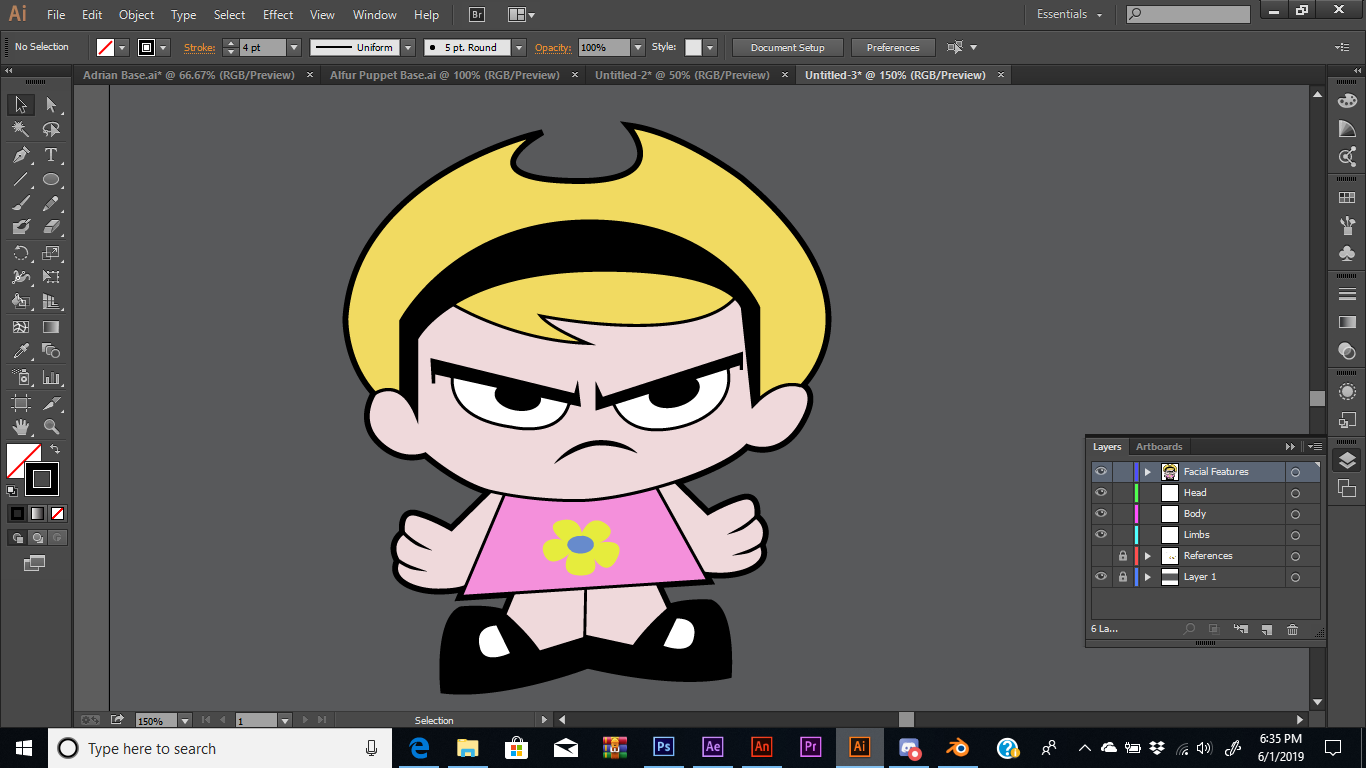
Task: Select the Rotate tool
Action: (x=20, y=253)
